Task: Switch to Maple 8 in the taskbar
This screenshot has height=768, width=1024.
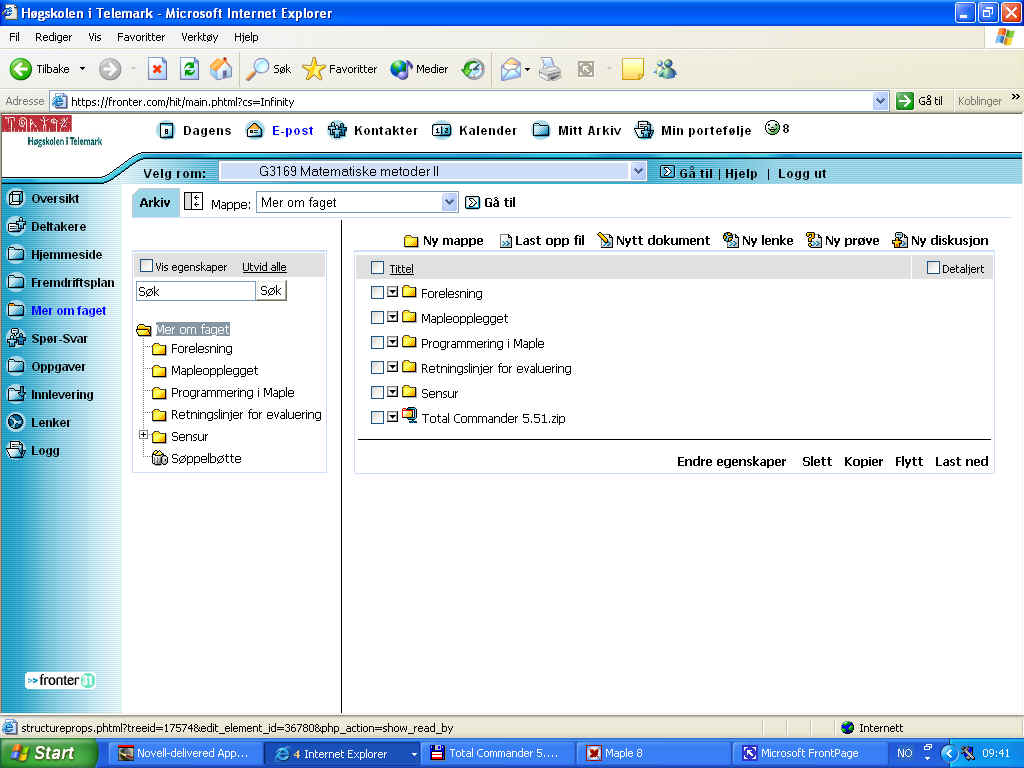Action: point(653,754)
